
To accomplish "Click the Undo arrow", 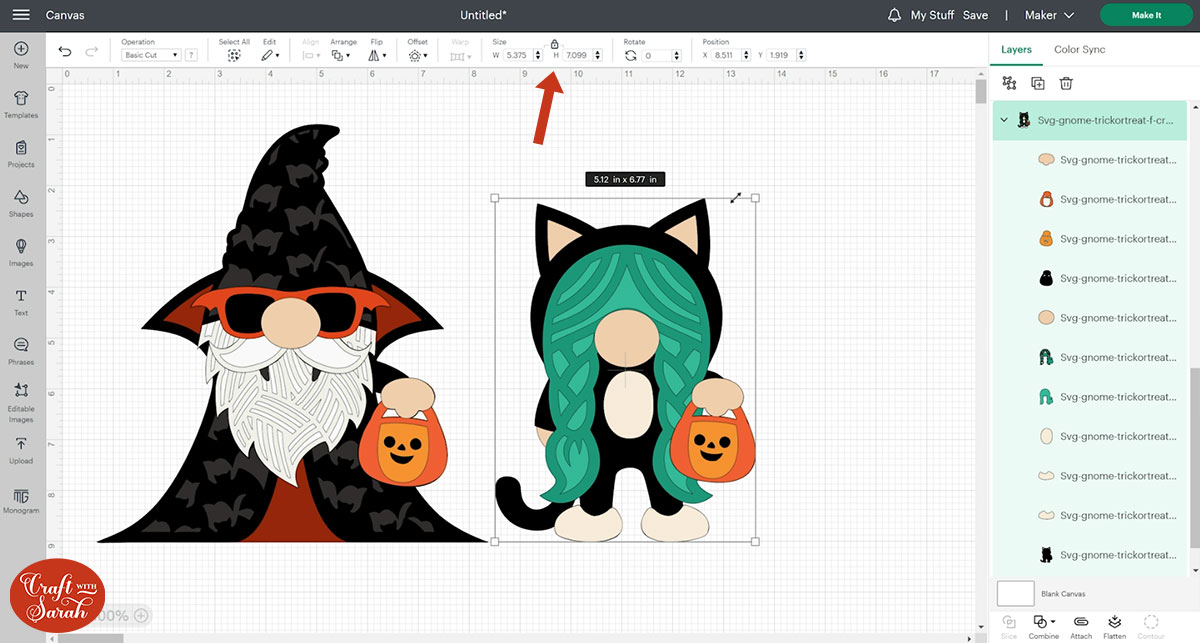I will [x=65, y=52].
